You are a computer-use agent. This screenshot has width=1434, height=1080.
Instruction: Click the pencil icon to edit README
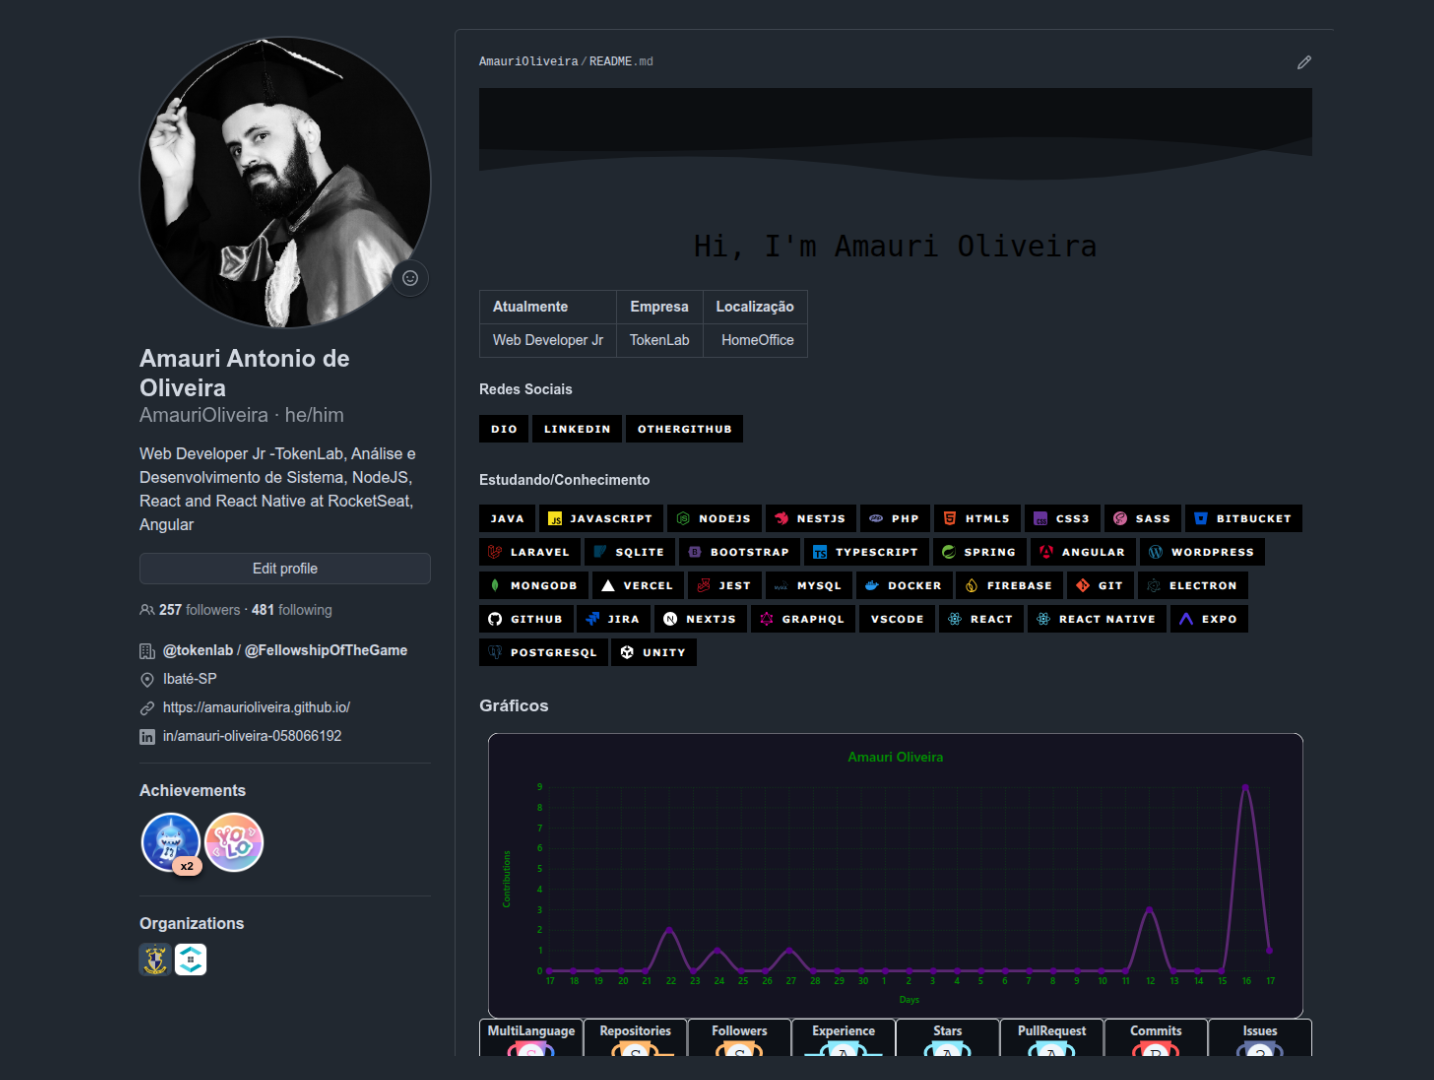point(1304,62)
